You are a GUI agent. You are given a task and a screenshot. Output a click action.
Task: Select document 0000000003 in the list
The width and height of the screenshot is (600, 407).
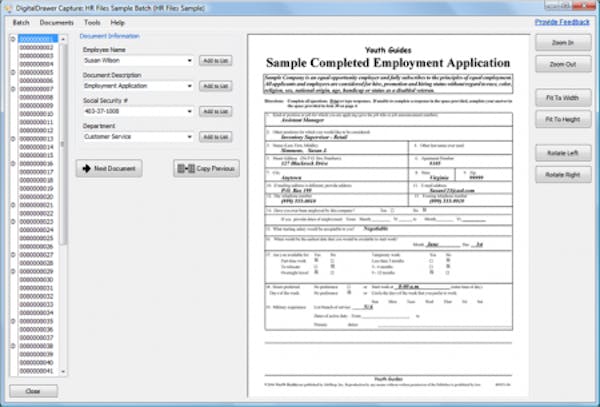point(36,56)
